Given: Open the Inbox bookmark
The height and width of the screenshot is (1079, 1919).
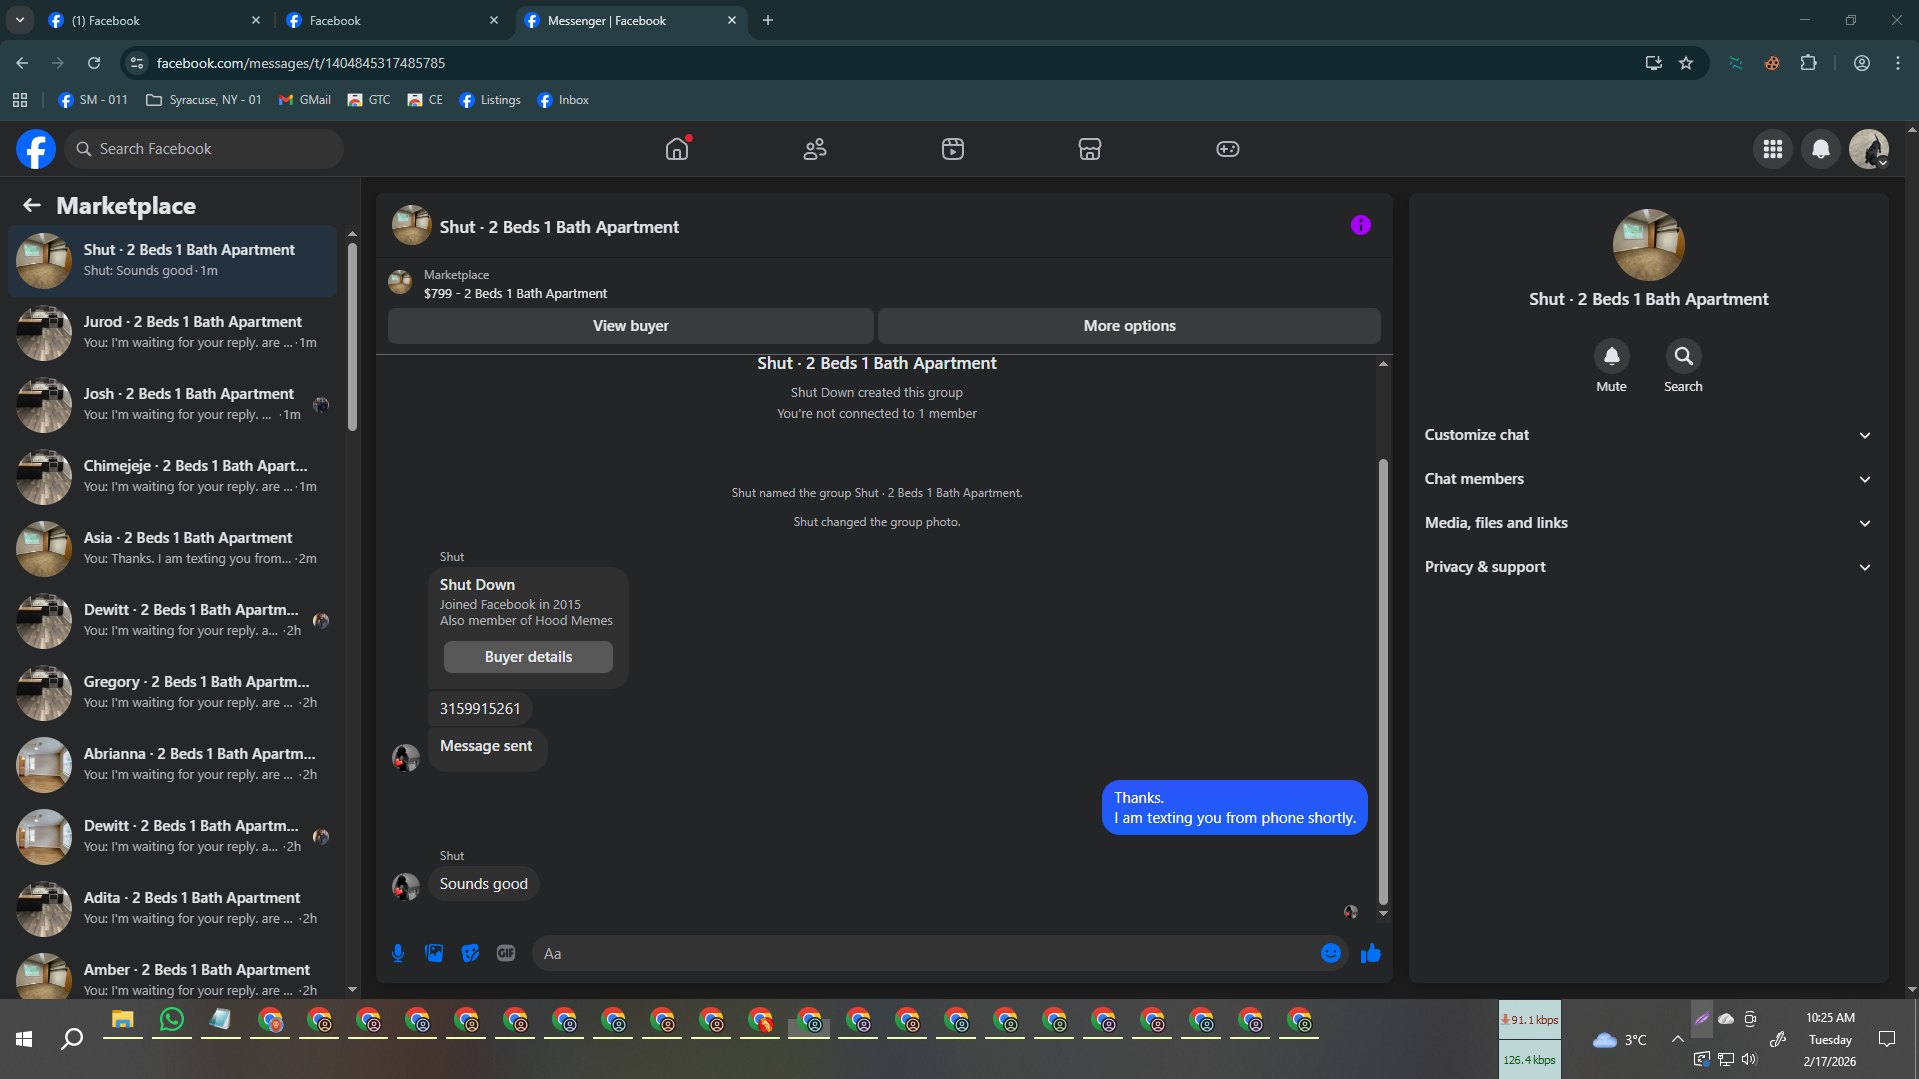Looking at the screenshot, I should coord(563,100).
